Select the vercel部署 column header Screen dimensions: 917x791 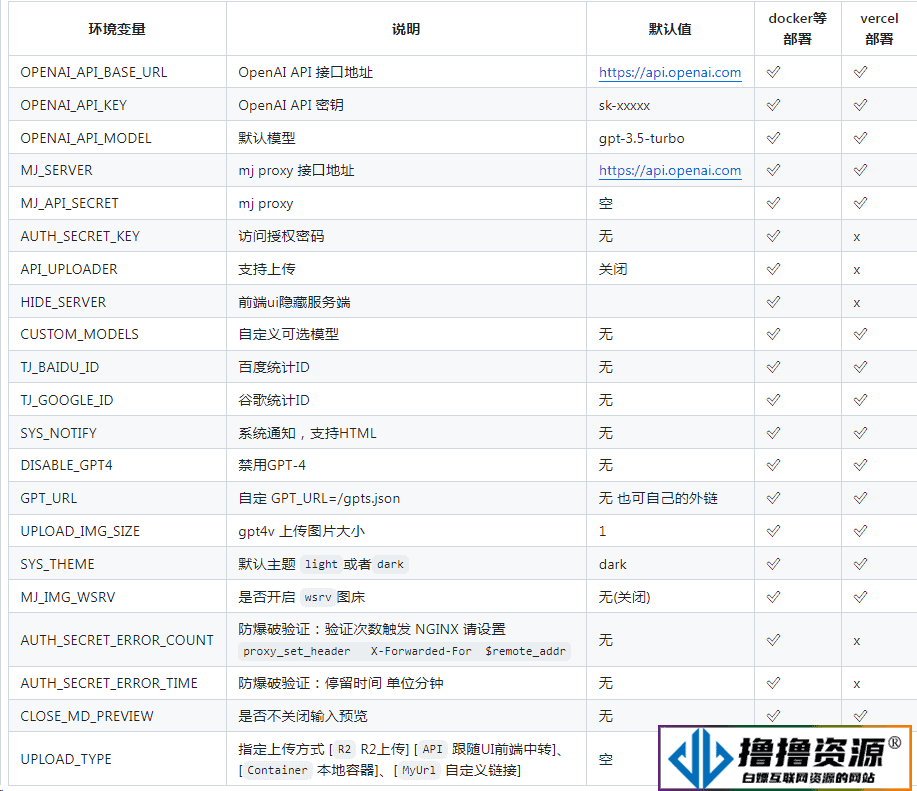click(x=879, y=29)
